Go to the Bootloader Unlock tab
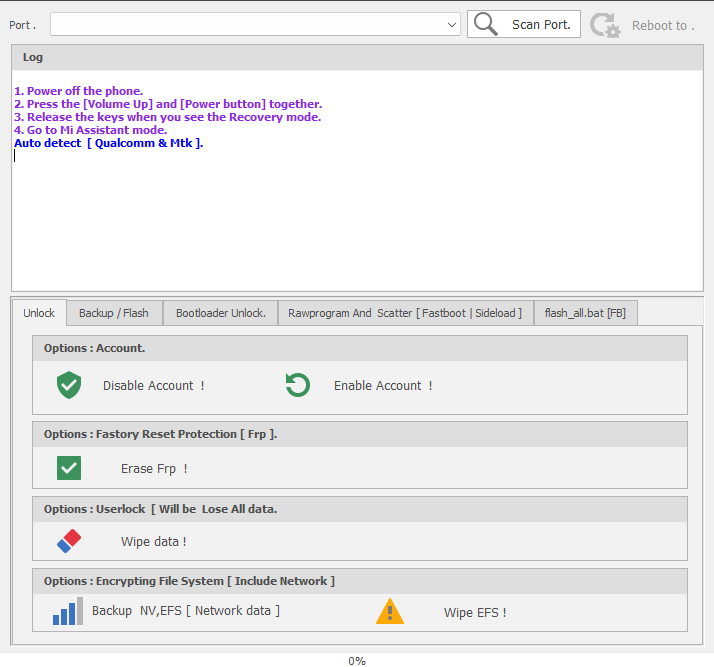 coord(221,313)
